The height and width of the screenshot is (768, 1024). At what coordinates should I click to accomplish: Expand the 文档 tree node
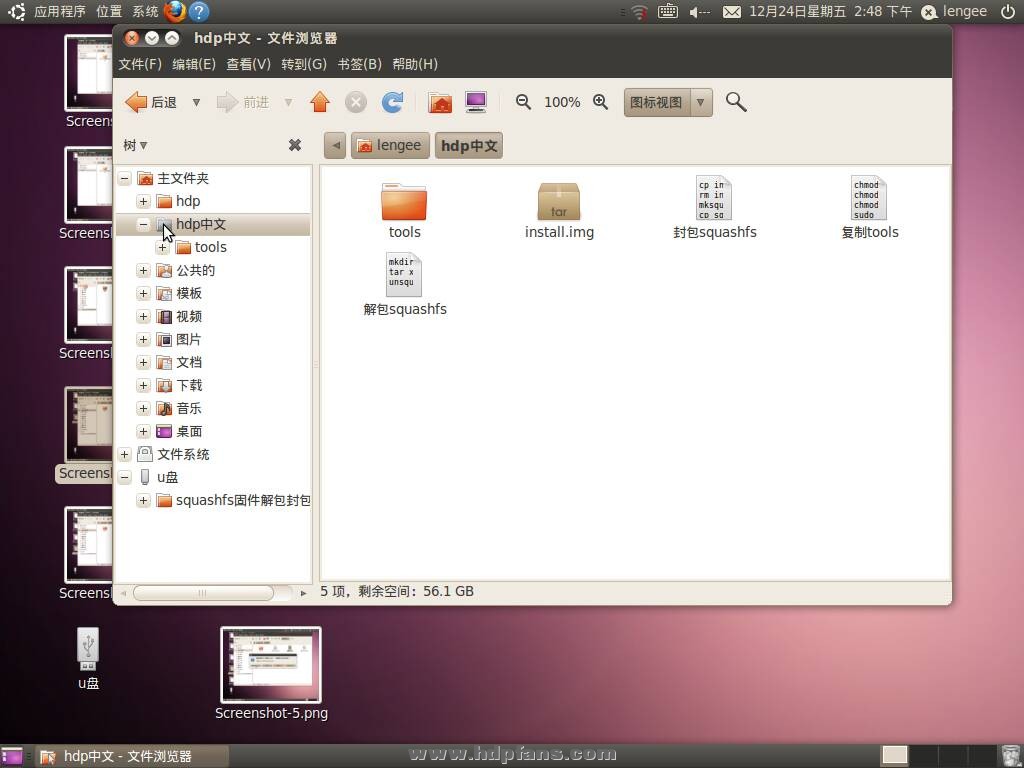[x=144, y=362]
